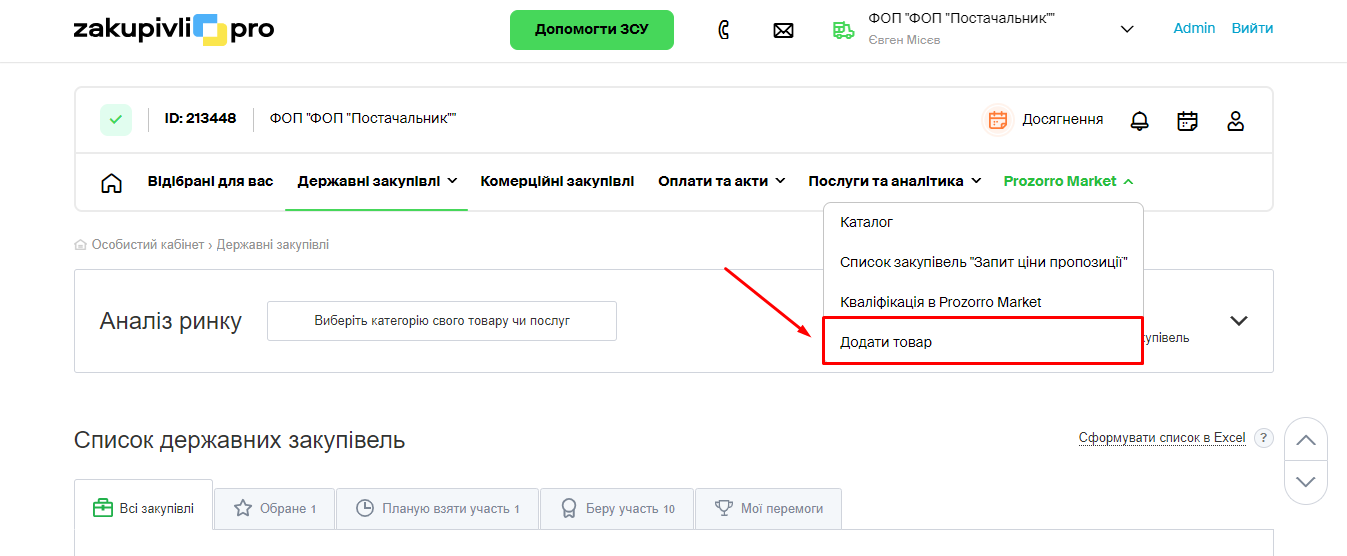
Task: Expand the Аналіз ринку panel chevron
Action: 1239,321
